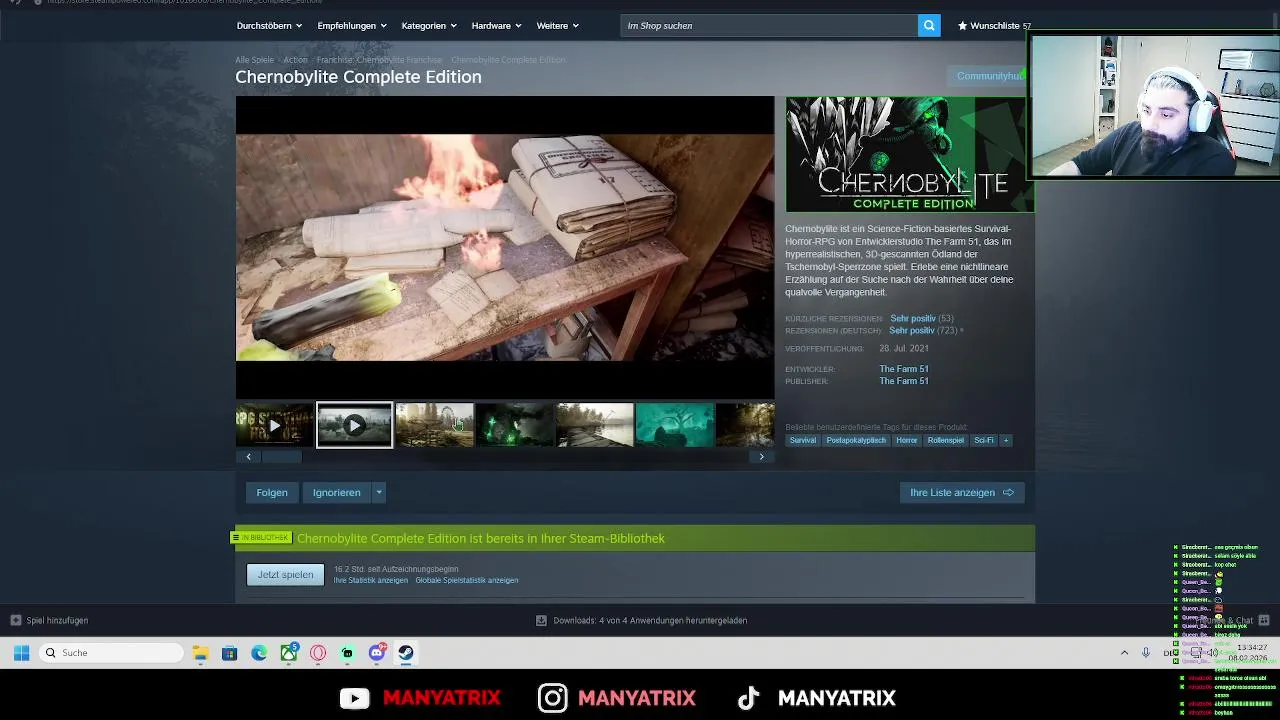Viewport: 1280px width, 720px height.
Task: Open File Explorer from taskbar
Action: 201,653
